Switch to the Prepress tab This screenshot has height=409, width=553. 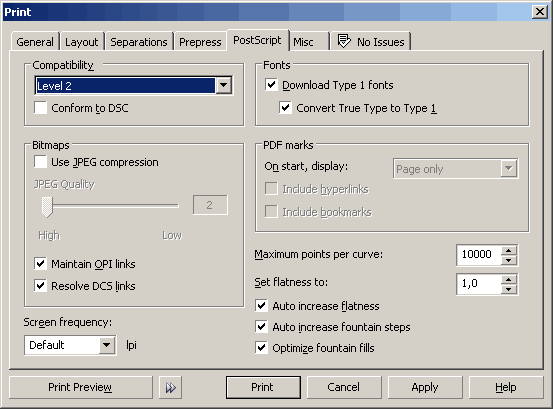pos(200,42)
